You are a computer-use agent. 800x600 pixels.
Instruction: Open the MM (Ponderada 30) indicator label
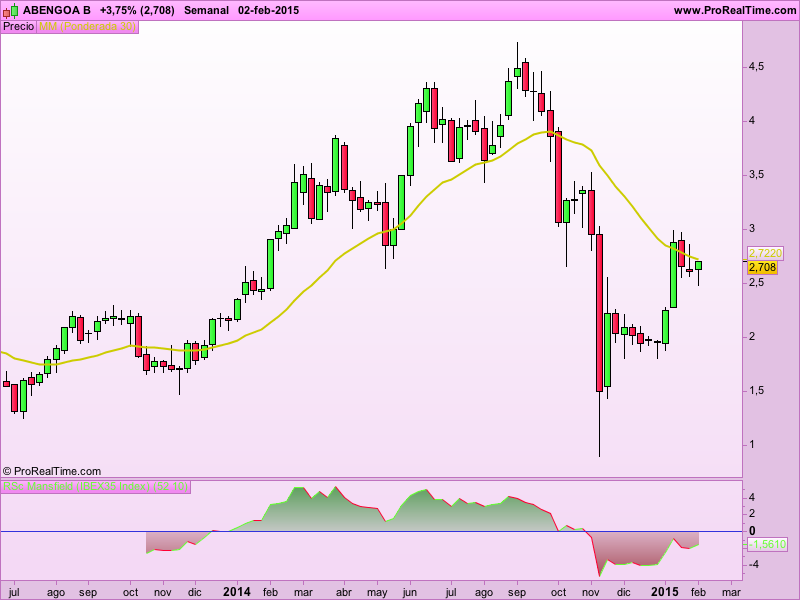coord(87,27)
